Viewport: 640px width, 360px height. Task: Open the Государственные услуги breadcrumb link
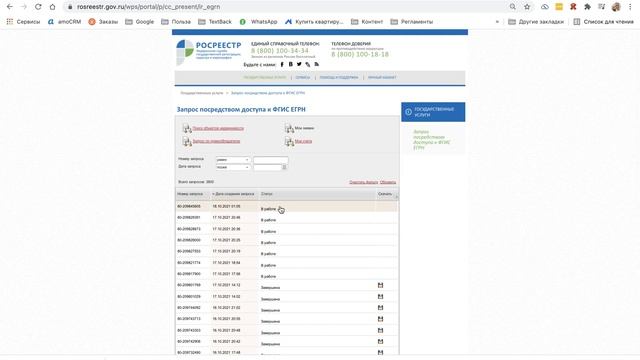[x=202, y=93]
